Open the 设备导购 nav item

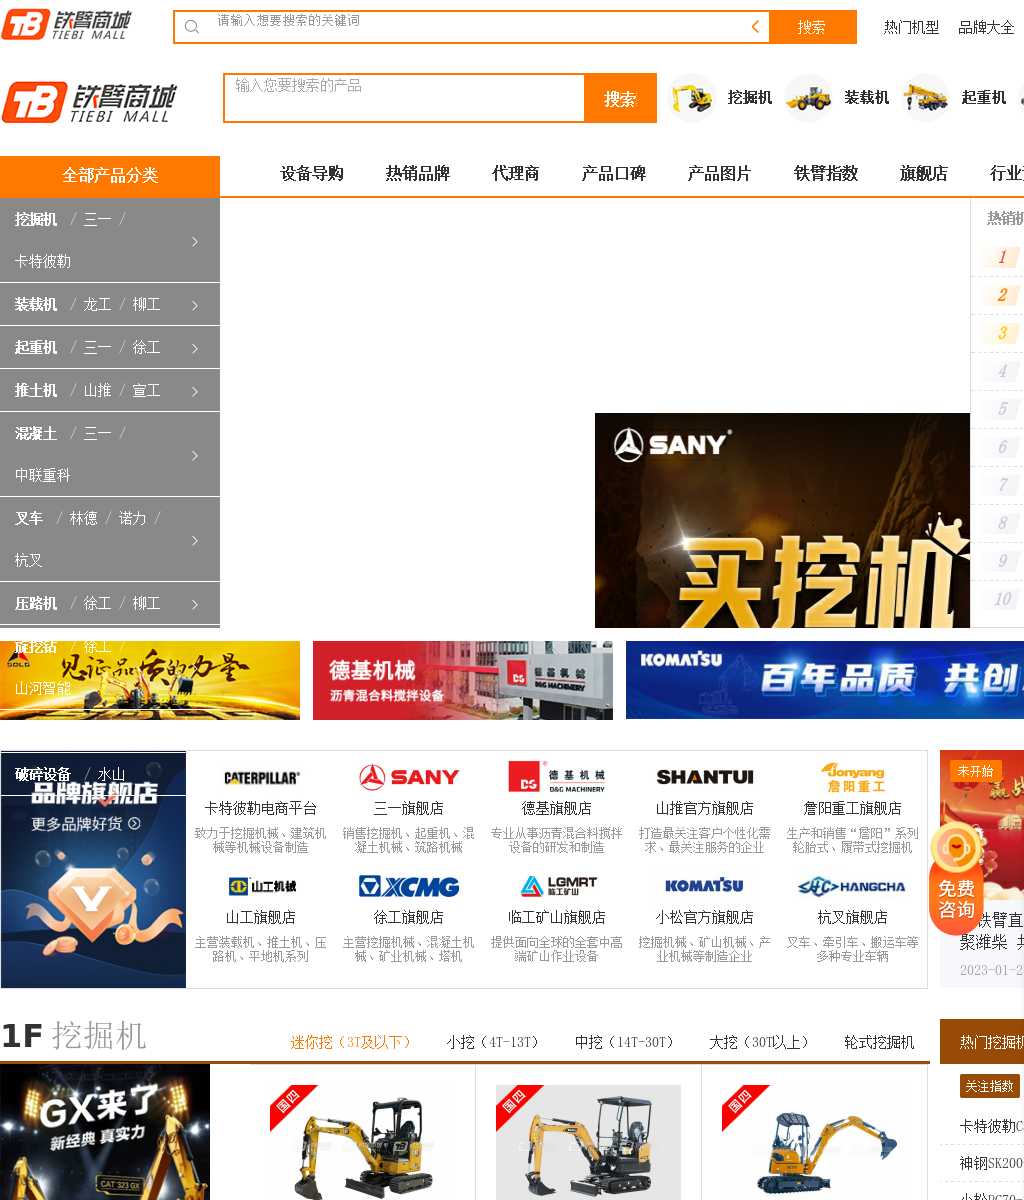click(x=312, y=174)
